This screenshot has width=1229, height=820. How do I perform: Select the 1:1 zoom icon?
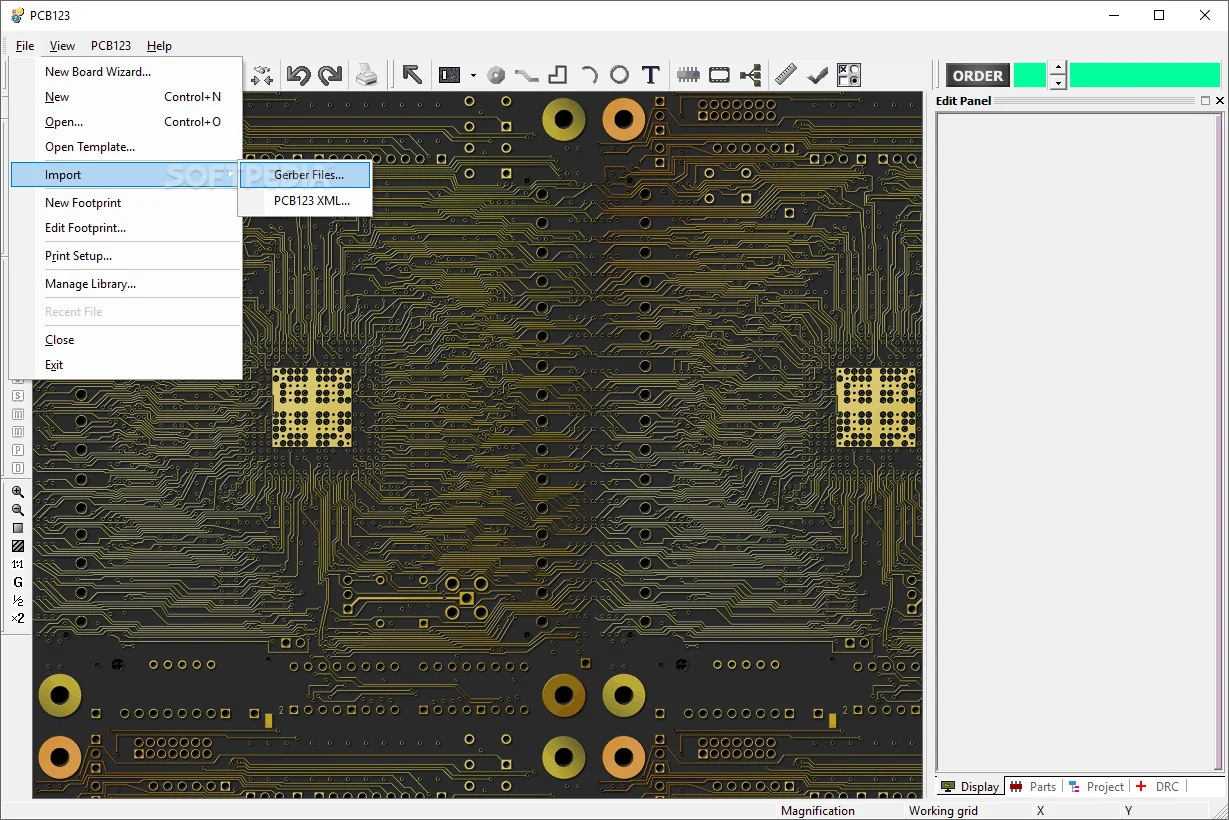(17, 564)
